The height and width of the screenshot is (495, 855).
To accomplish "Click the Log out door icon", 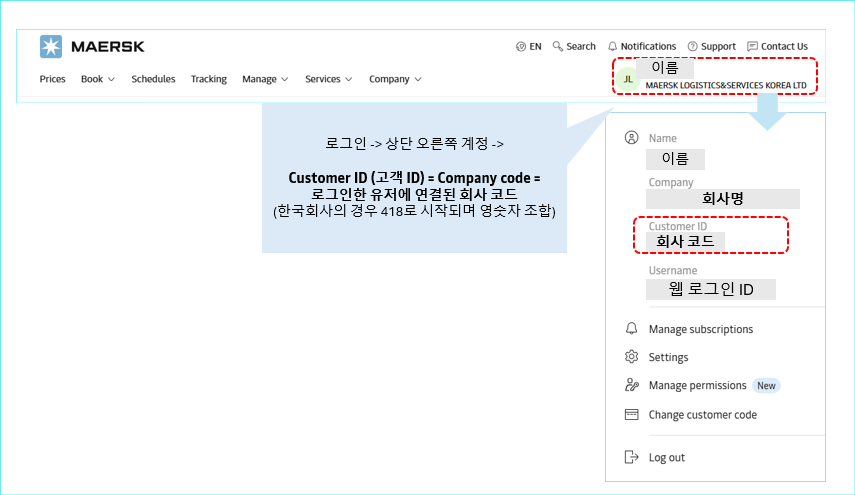I will 631,457.
